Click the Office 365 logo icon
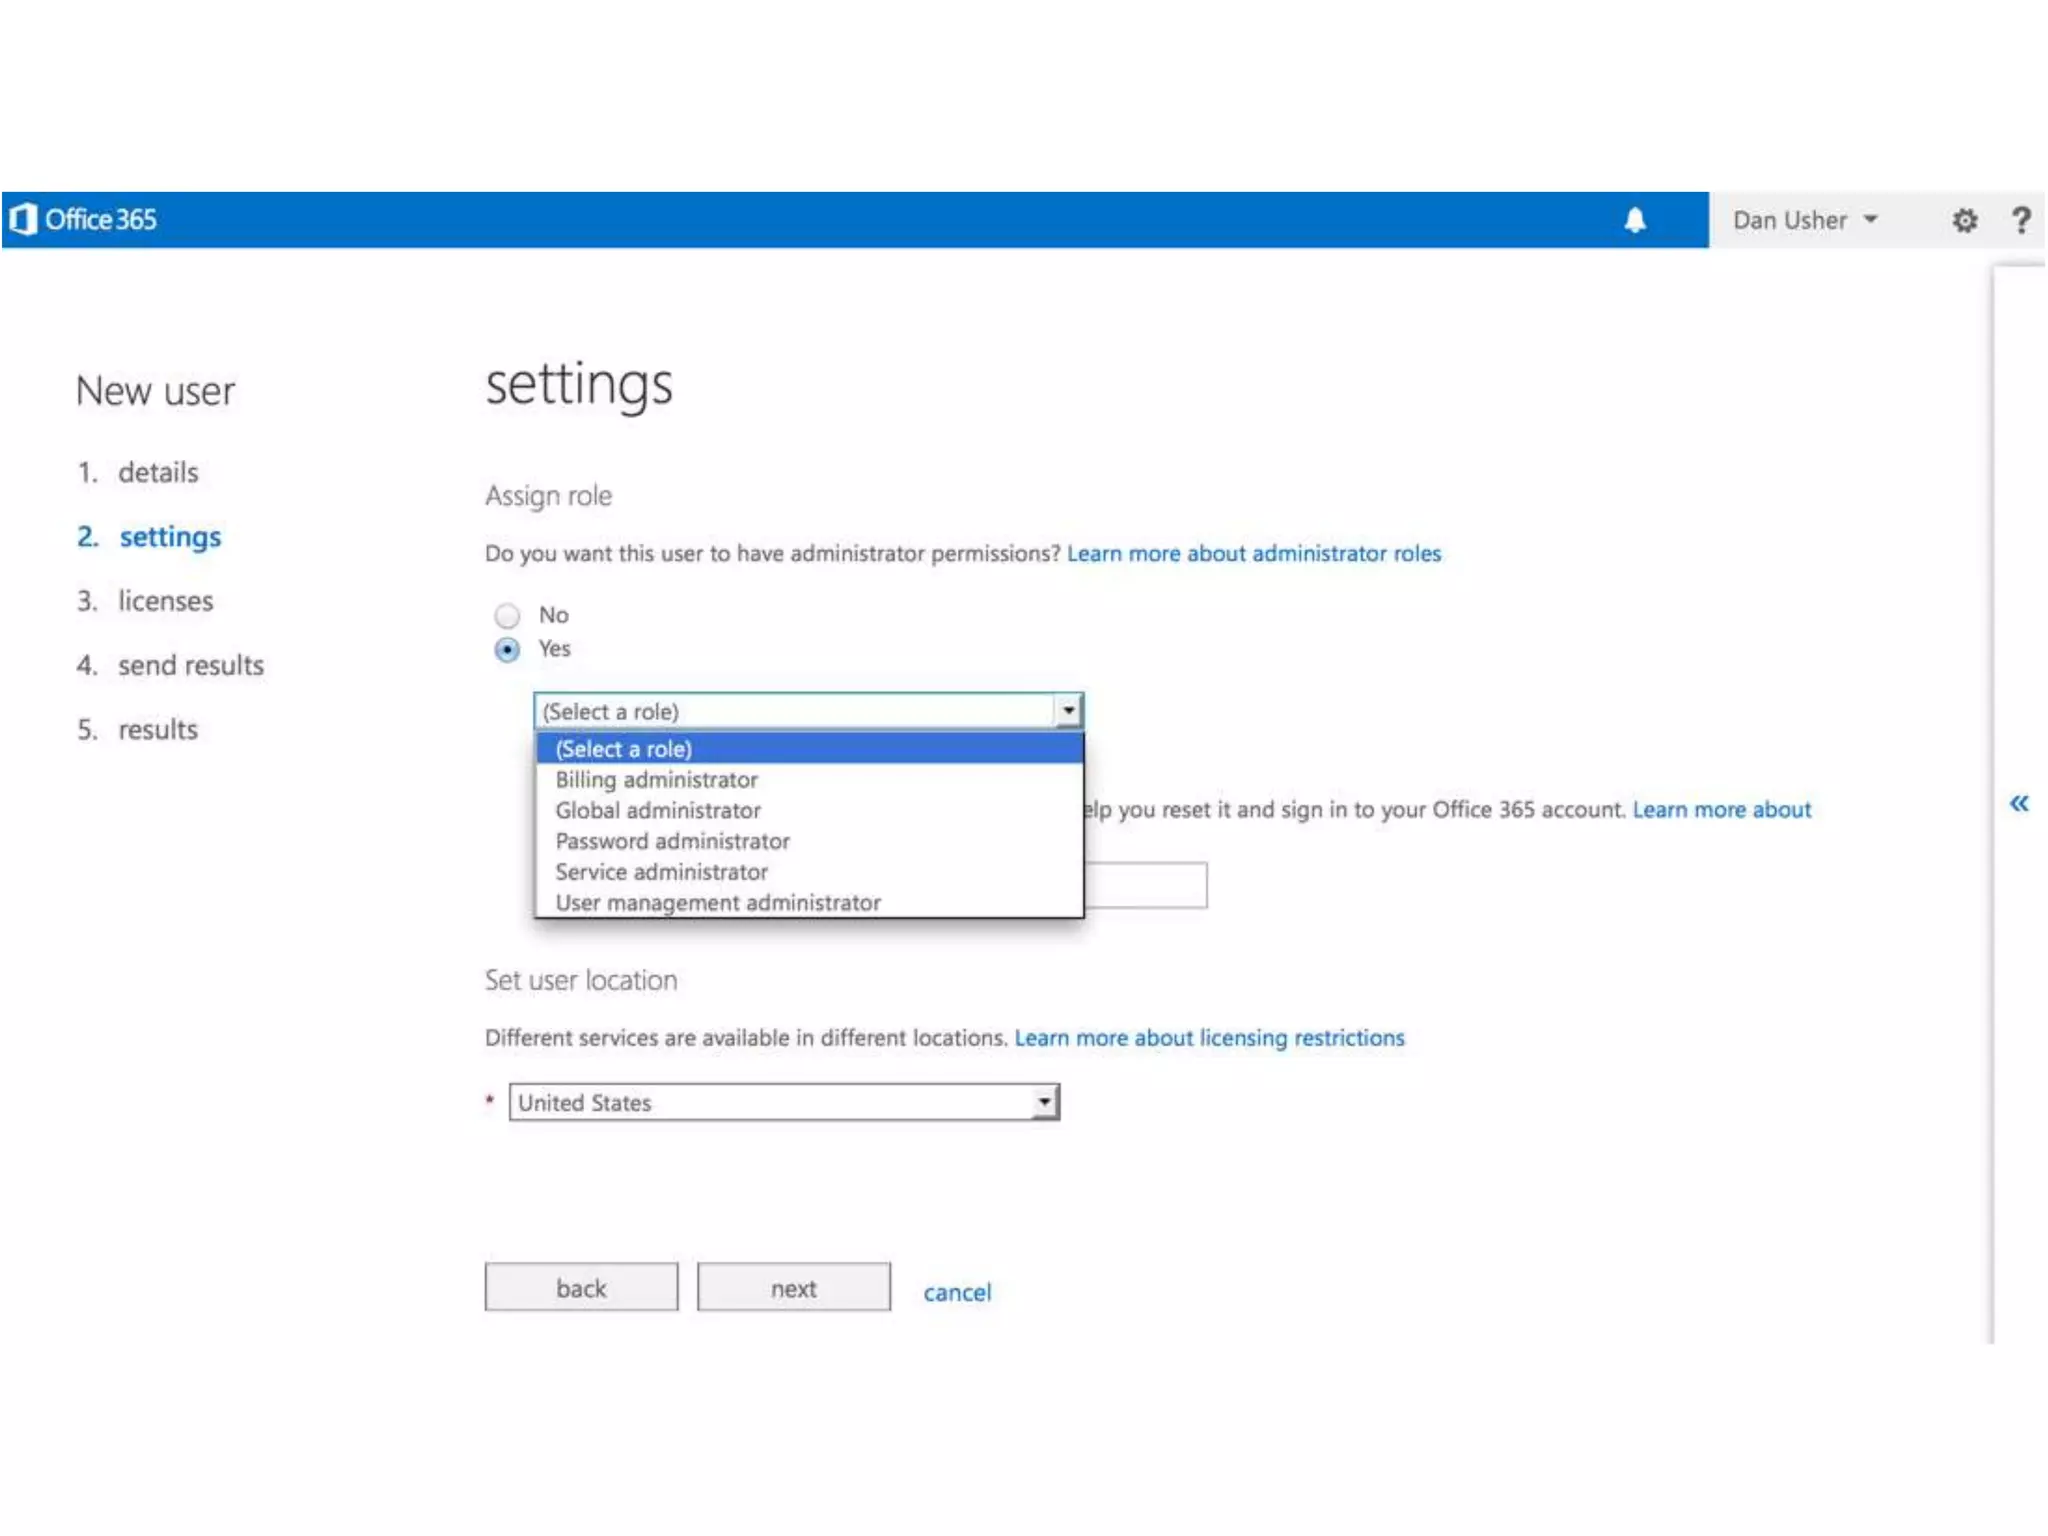 click(24, 219)
